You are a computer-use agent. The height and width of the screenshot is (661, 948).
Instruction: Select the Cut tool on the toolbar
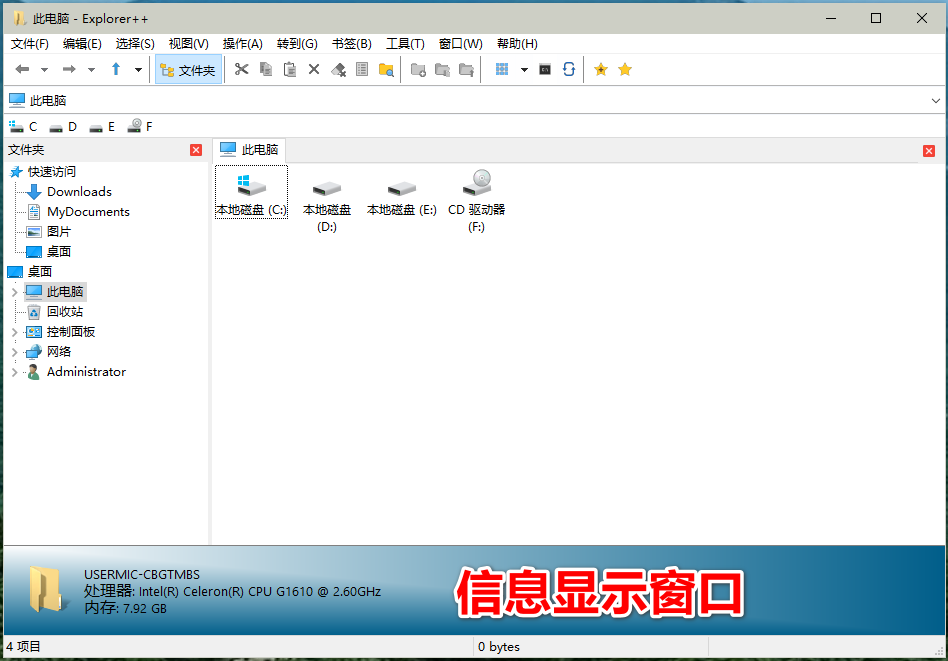click(x=242, y=69)
